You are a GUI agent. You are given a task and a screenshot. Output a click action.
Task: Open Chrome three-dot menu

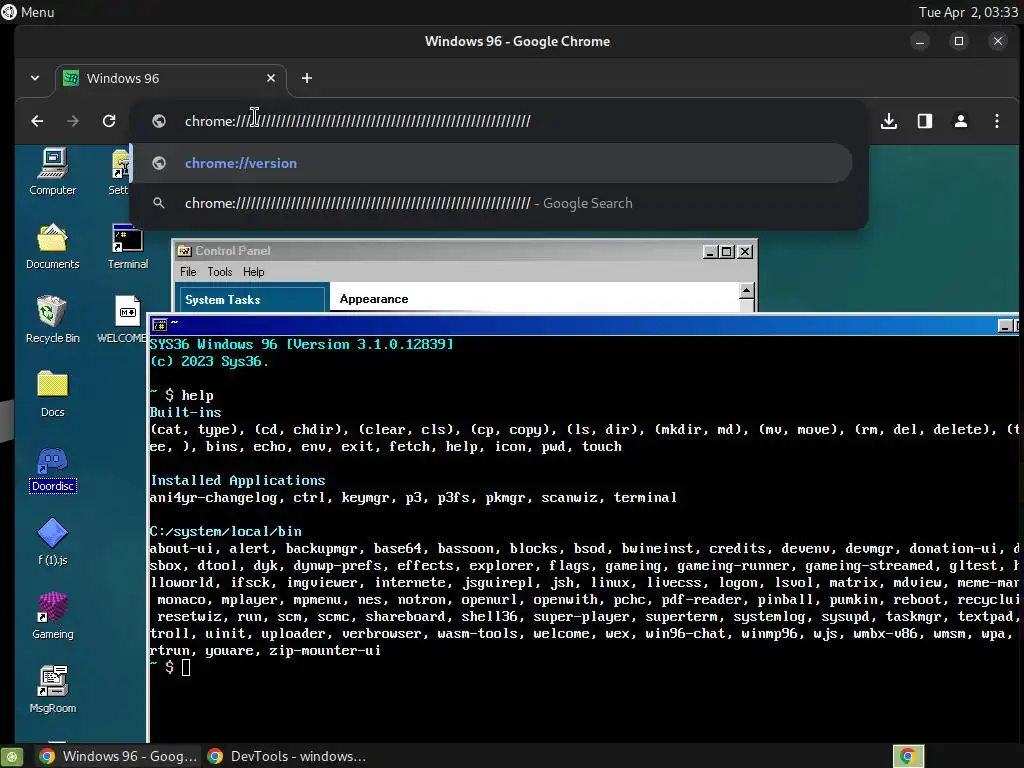(997, 121)
